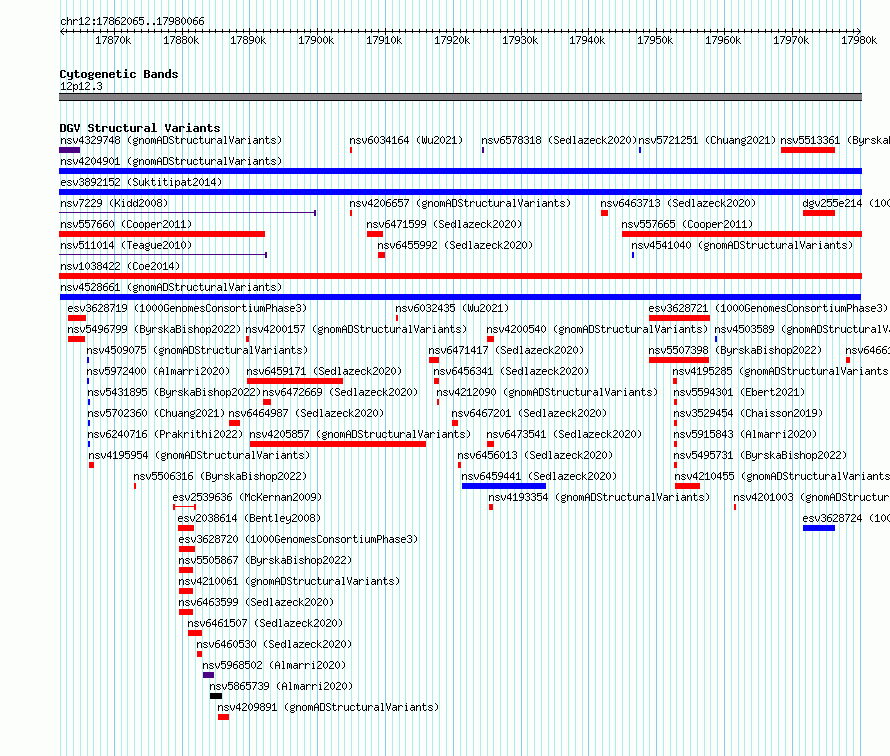Click the red bar under dgv255e214
The height and width of the screenshot is (756, 890).
tap(818, 213)
